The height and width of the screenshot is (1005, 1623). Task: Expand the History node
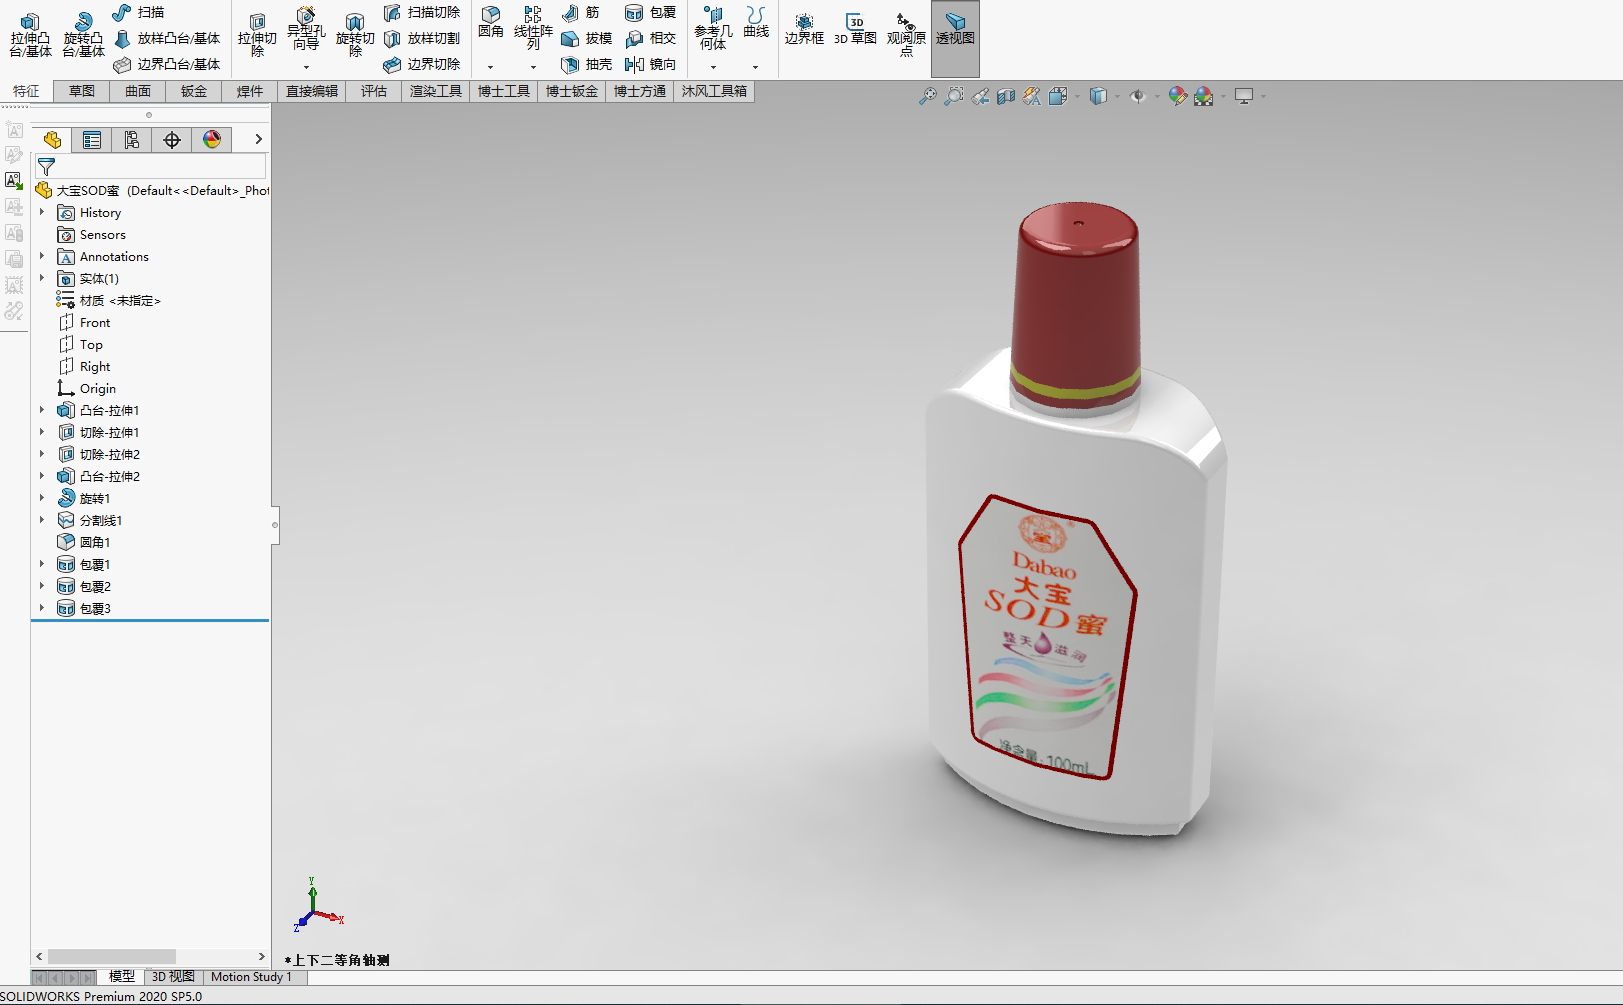click(x=42, y=212)
